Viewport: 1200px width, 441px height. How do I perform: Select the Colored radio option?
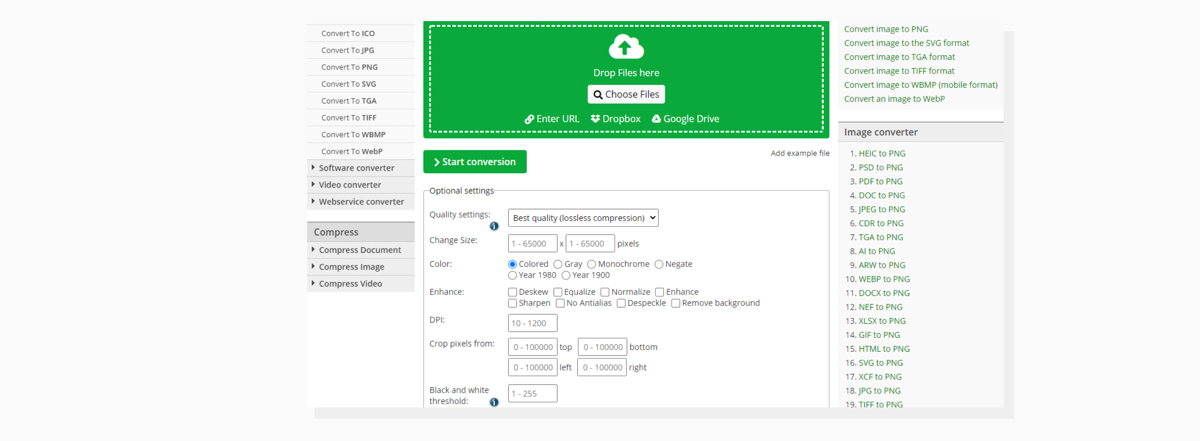coord(513,264)
